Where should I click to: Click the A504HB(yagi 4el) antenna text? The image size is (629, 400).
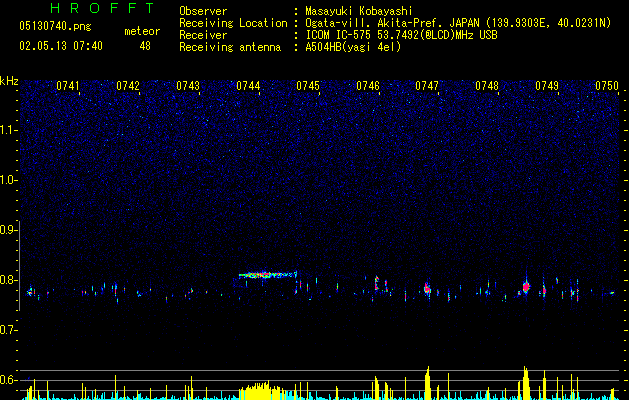(x=353, y=47)
